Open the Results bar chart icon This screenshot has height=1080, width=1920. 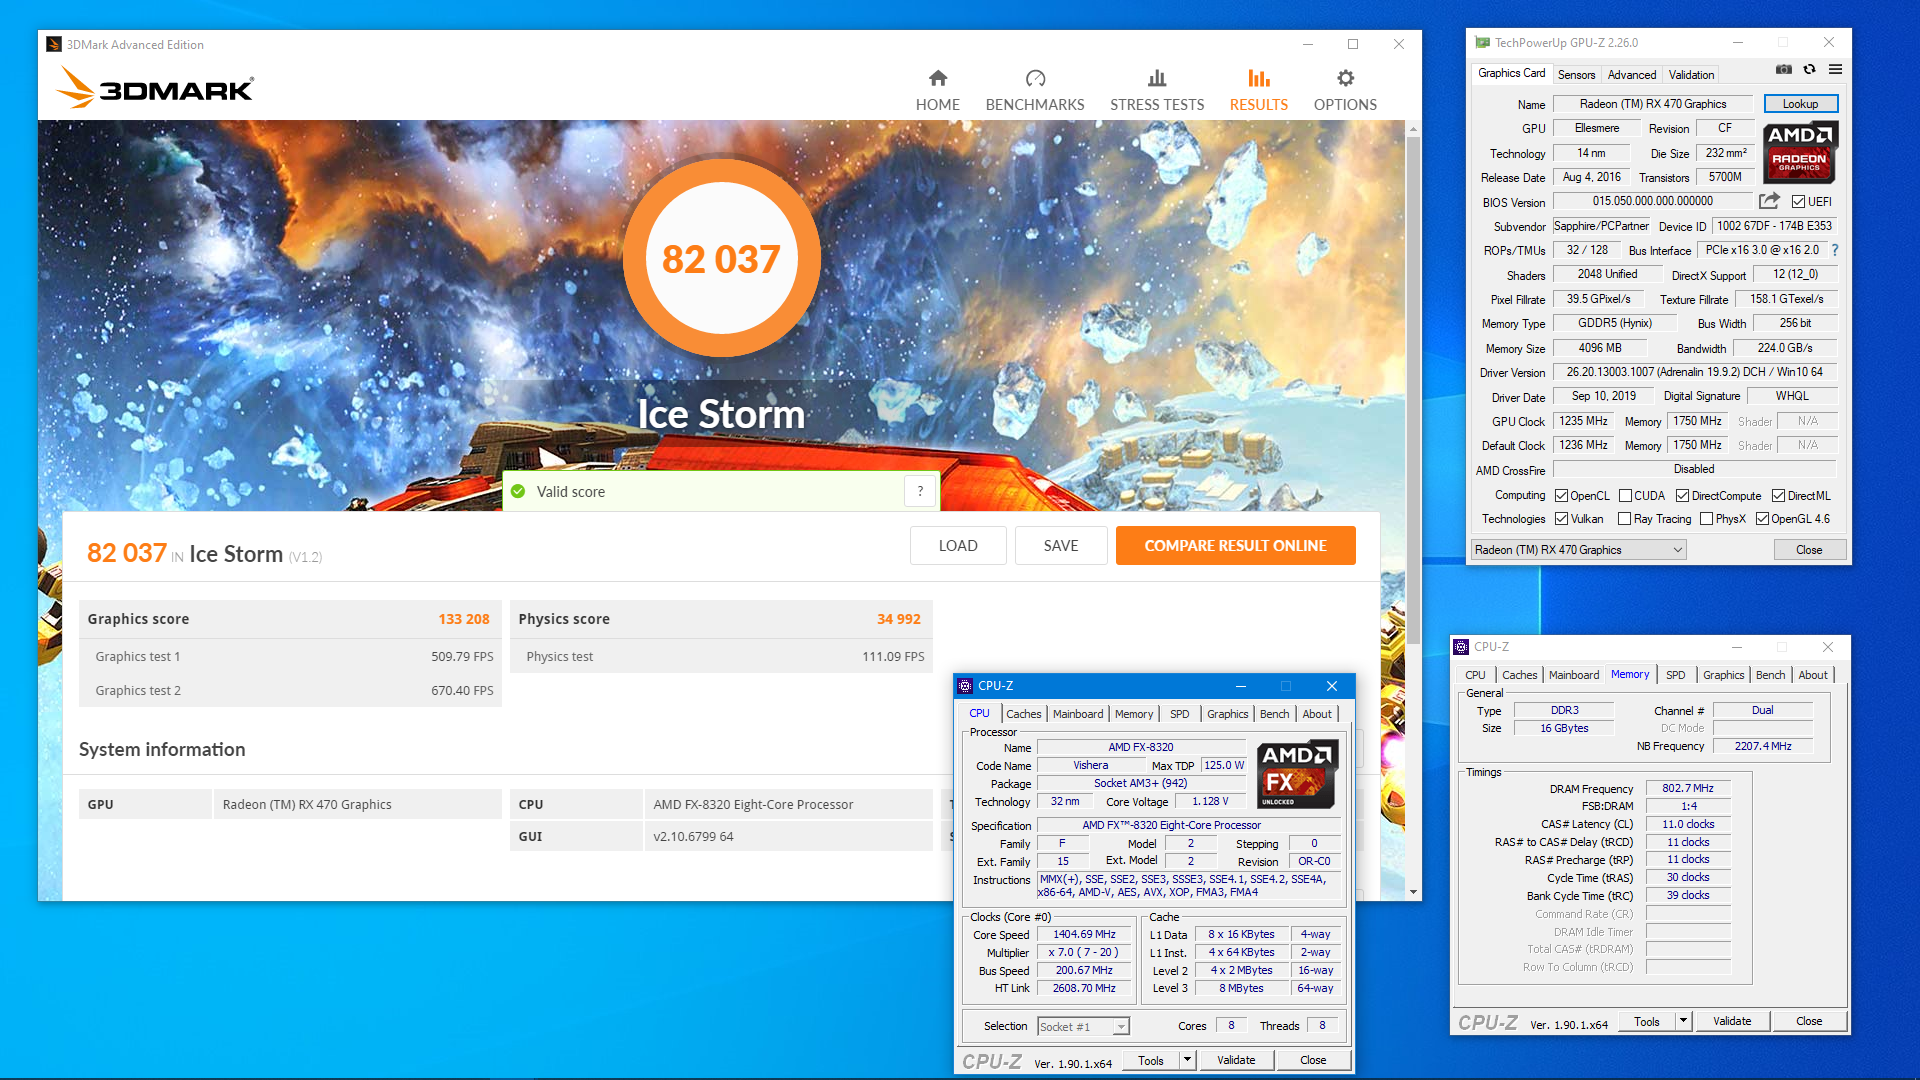tap(1258, 78)
